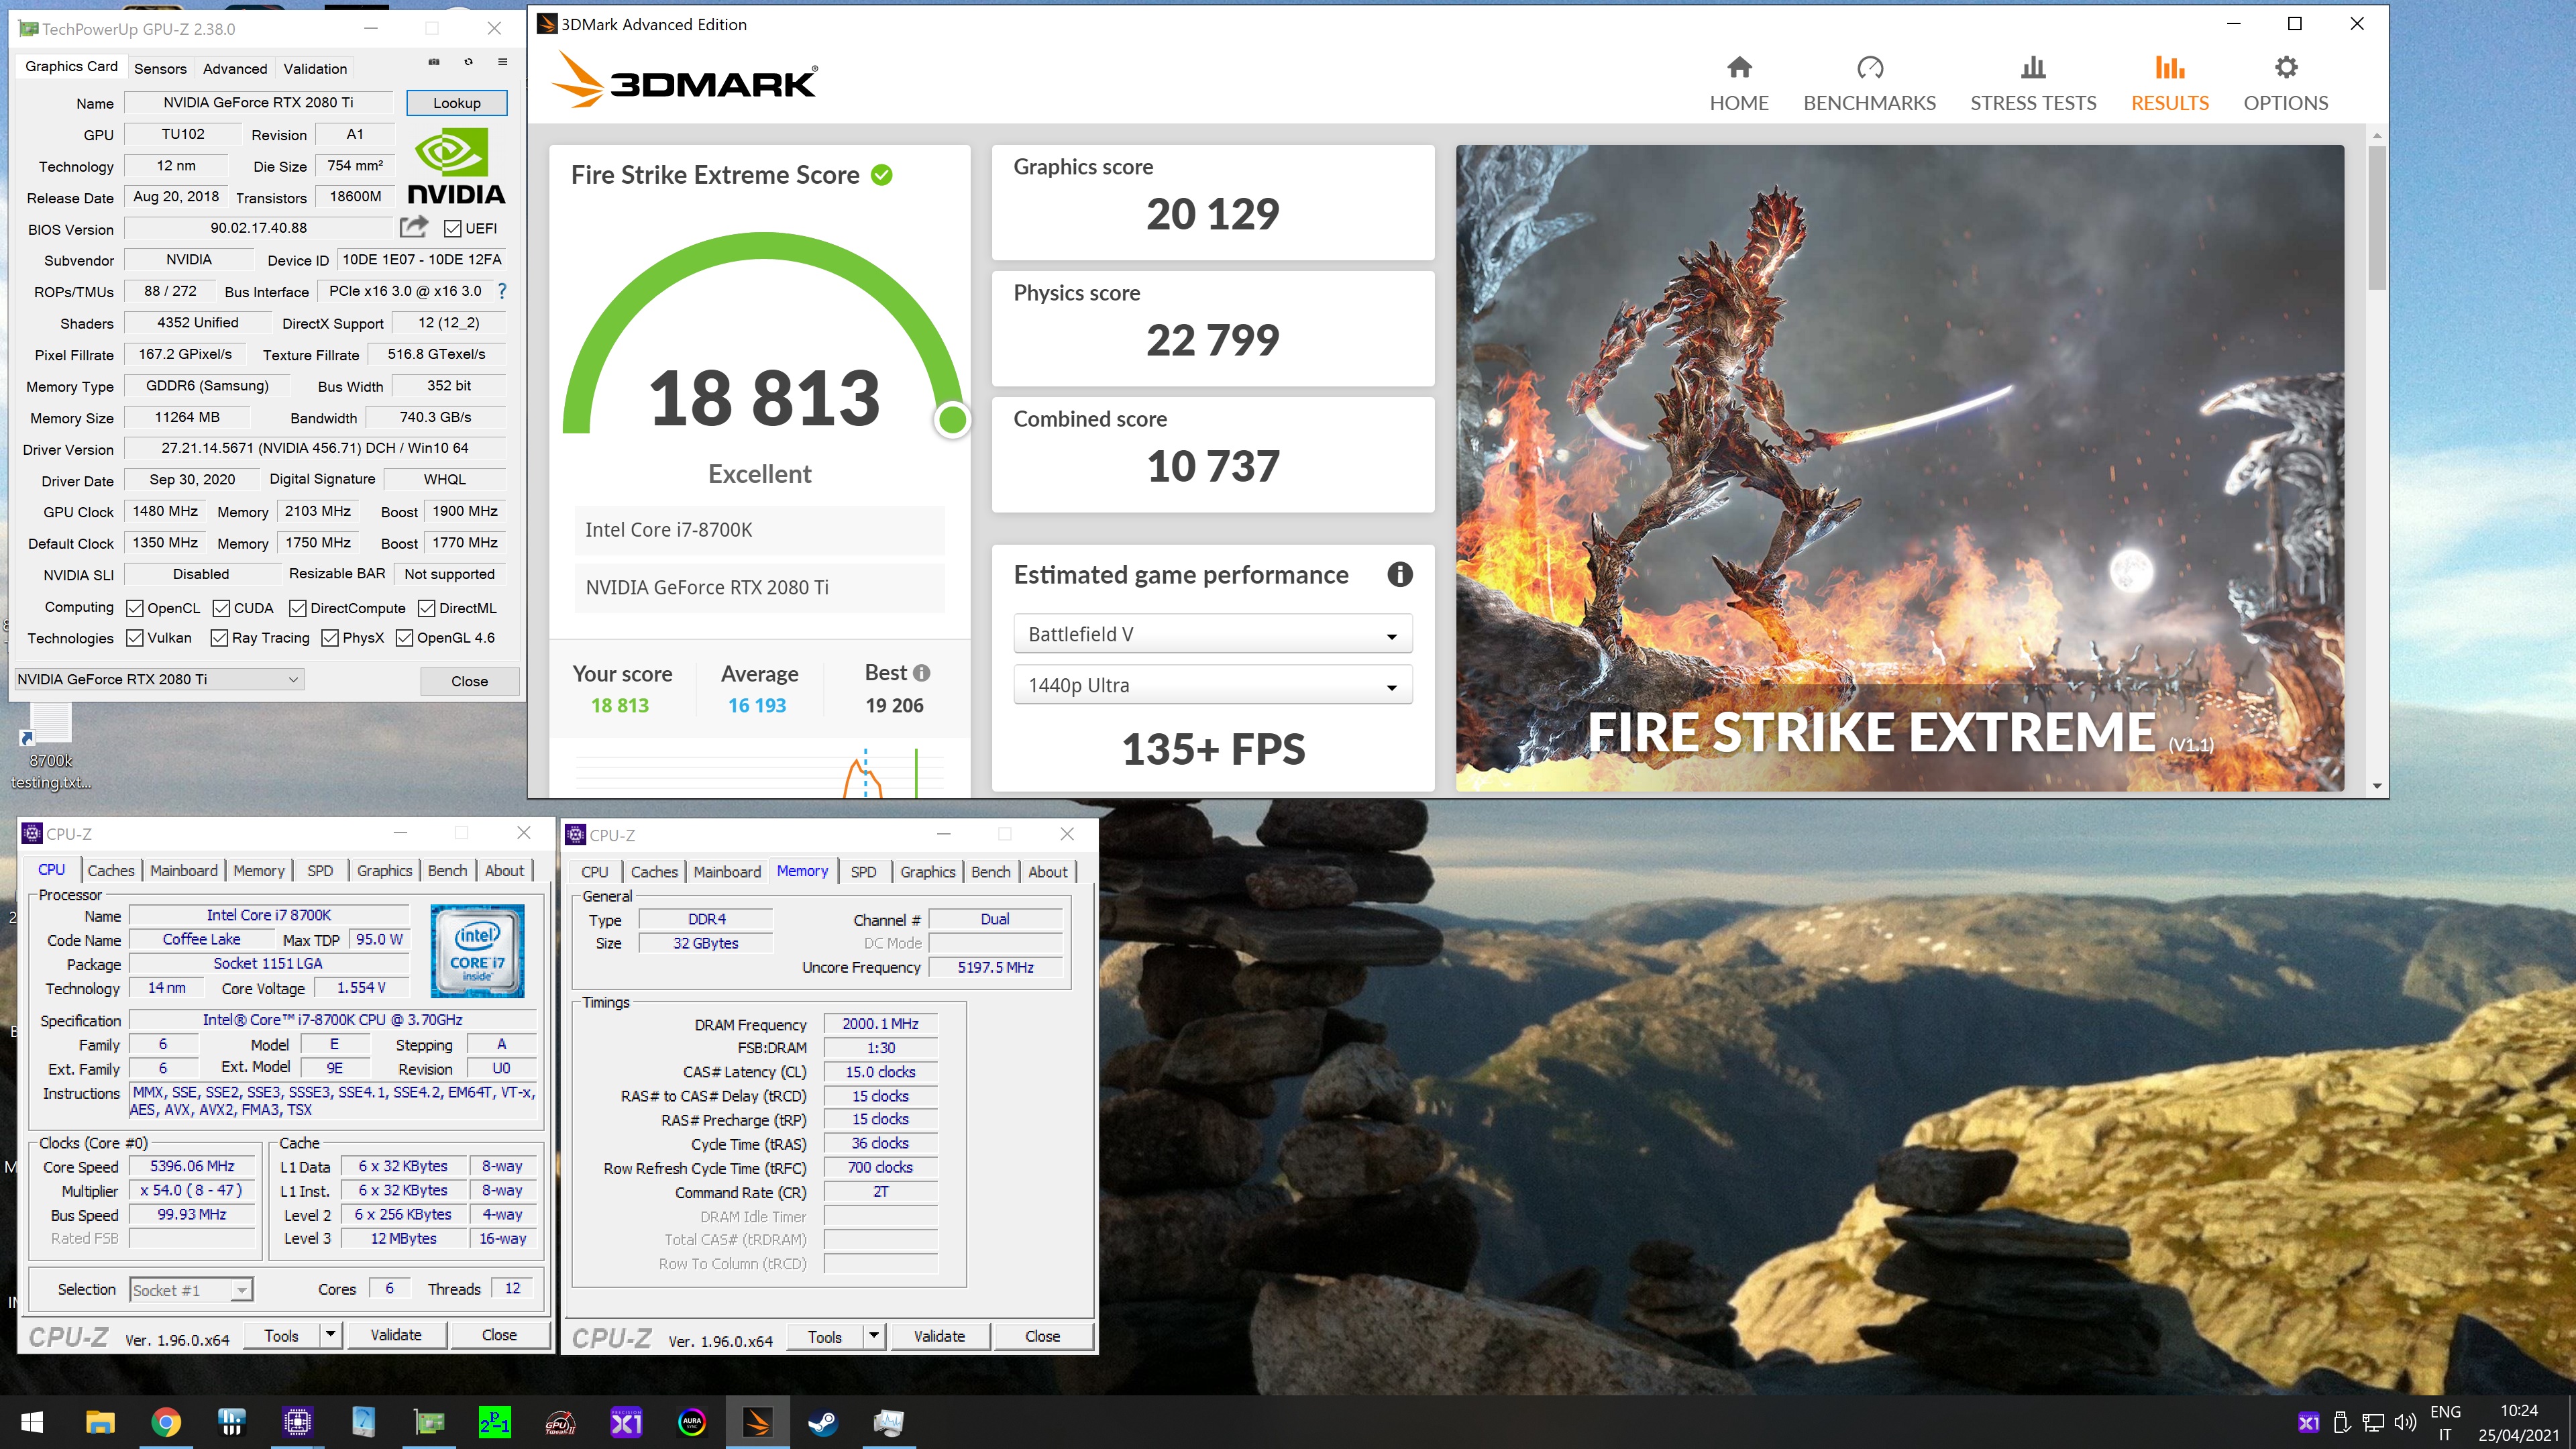Screen dimensions: 2576x1449
Task: Click NVIDIA GeForce RTX 2080 Ti result field
Action: (759, 588)
